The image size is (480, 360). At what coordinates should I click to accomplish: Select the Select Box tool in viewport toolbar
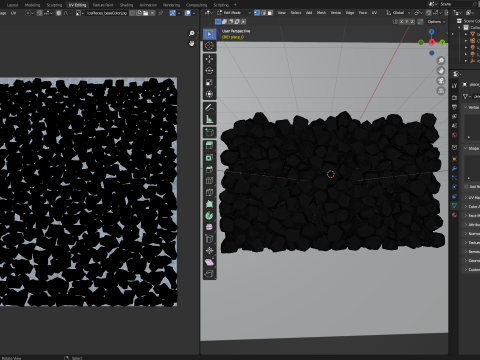click(209, 34)
